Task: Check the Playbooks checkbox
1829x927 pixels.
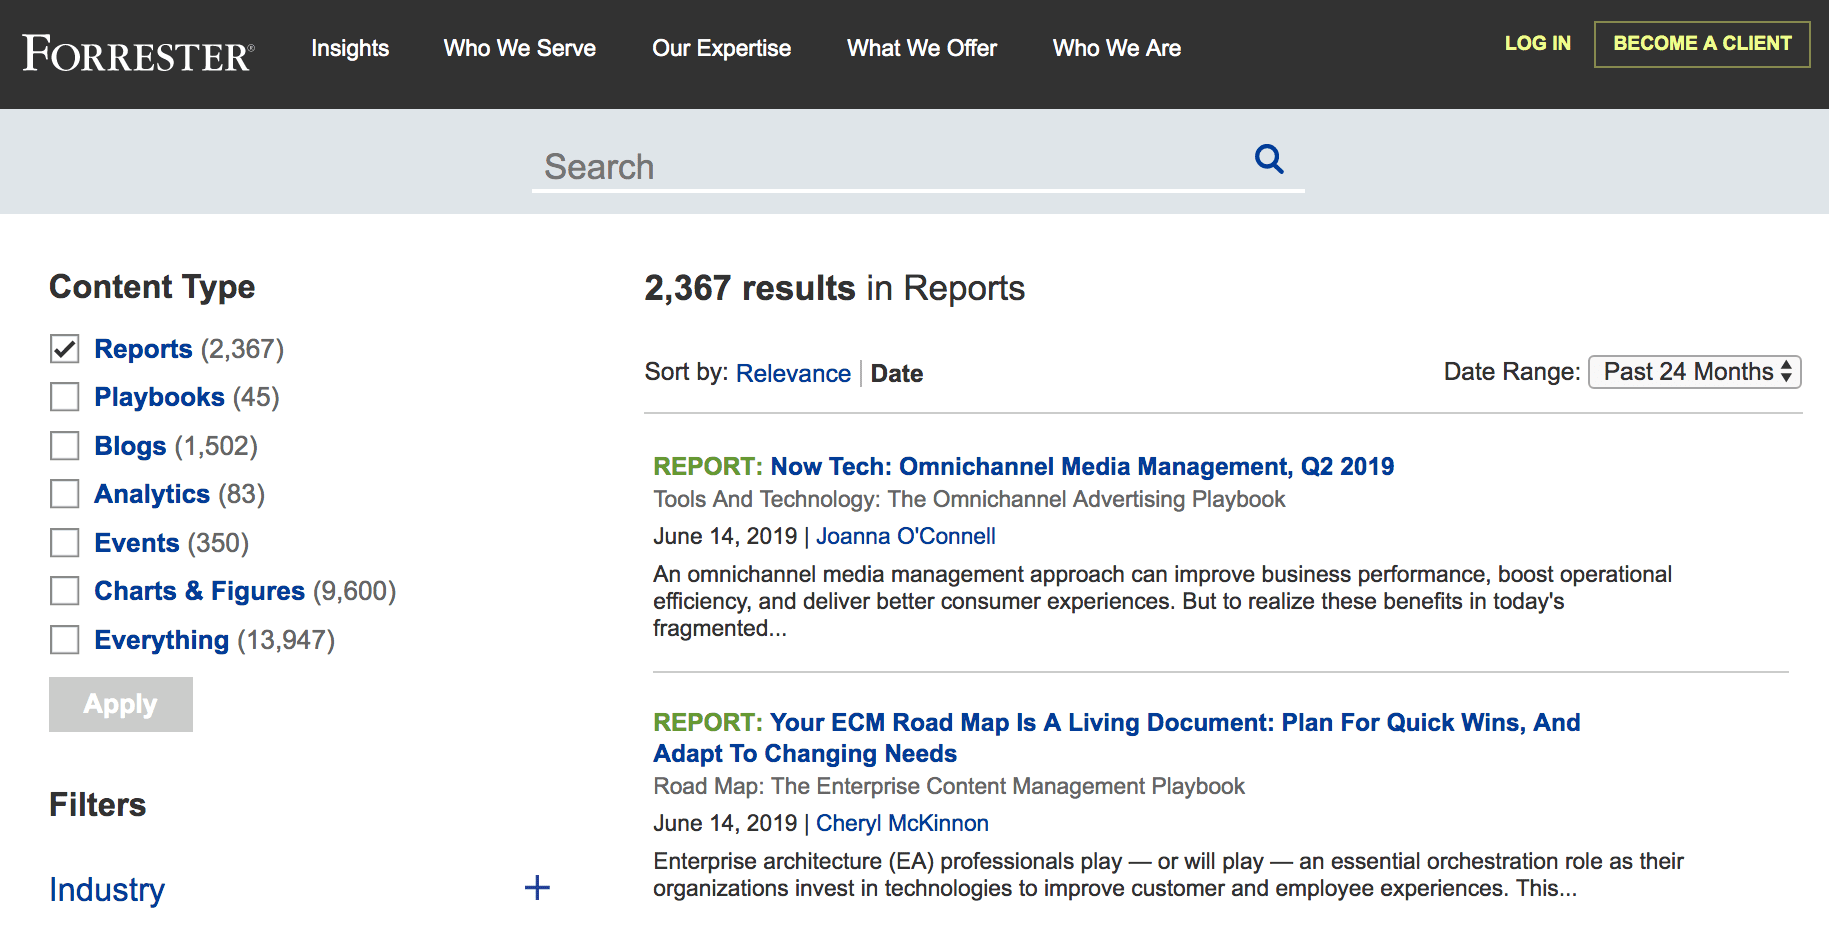Action: 65,397
